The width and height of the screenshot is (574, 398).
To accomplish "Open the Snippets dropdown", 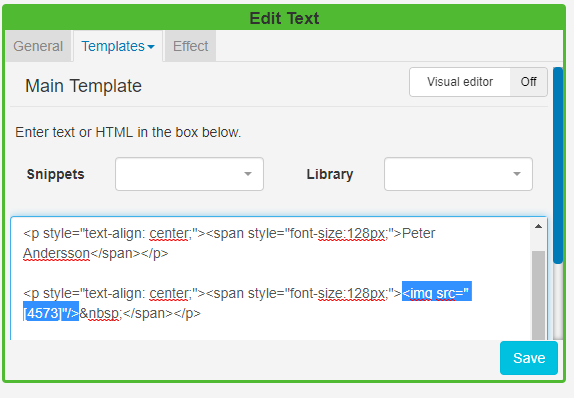I will (189, 174).
